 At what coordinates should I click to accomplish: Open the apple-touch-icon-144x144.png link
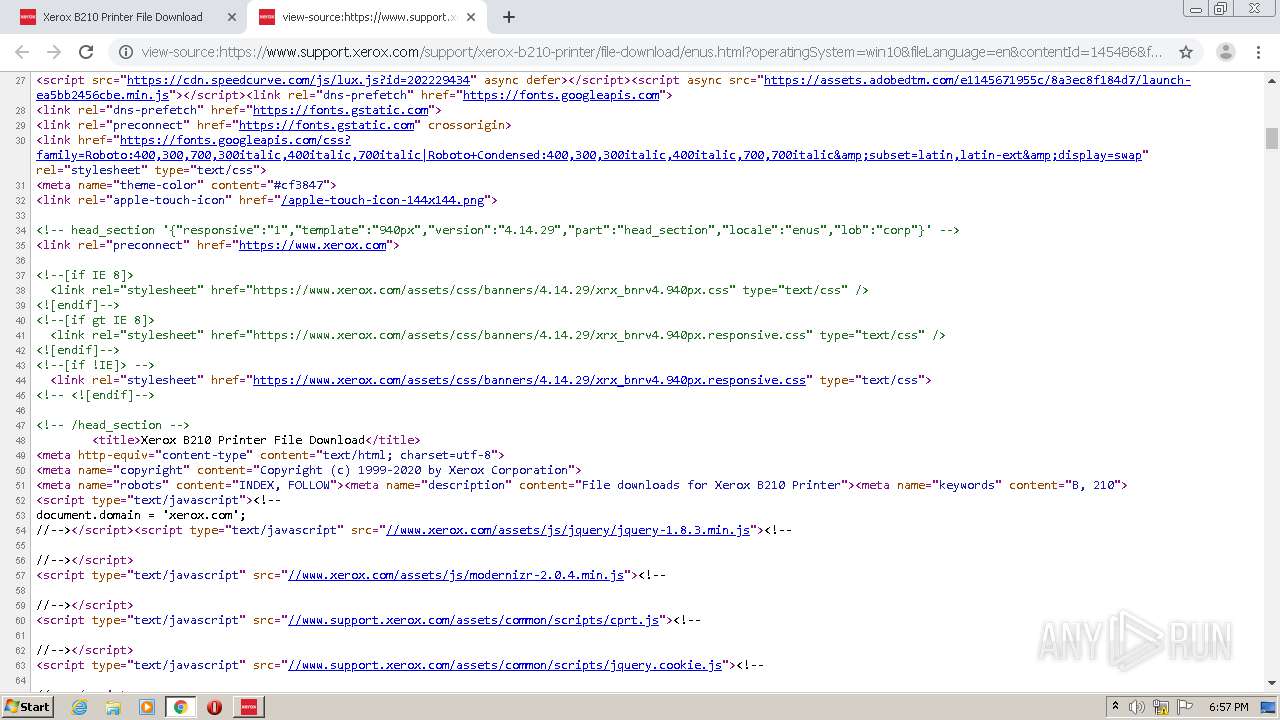pos(382,200)
